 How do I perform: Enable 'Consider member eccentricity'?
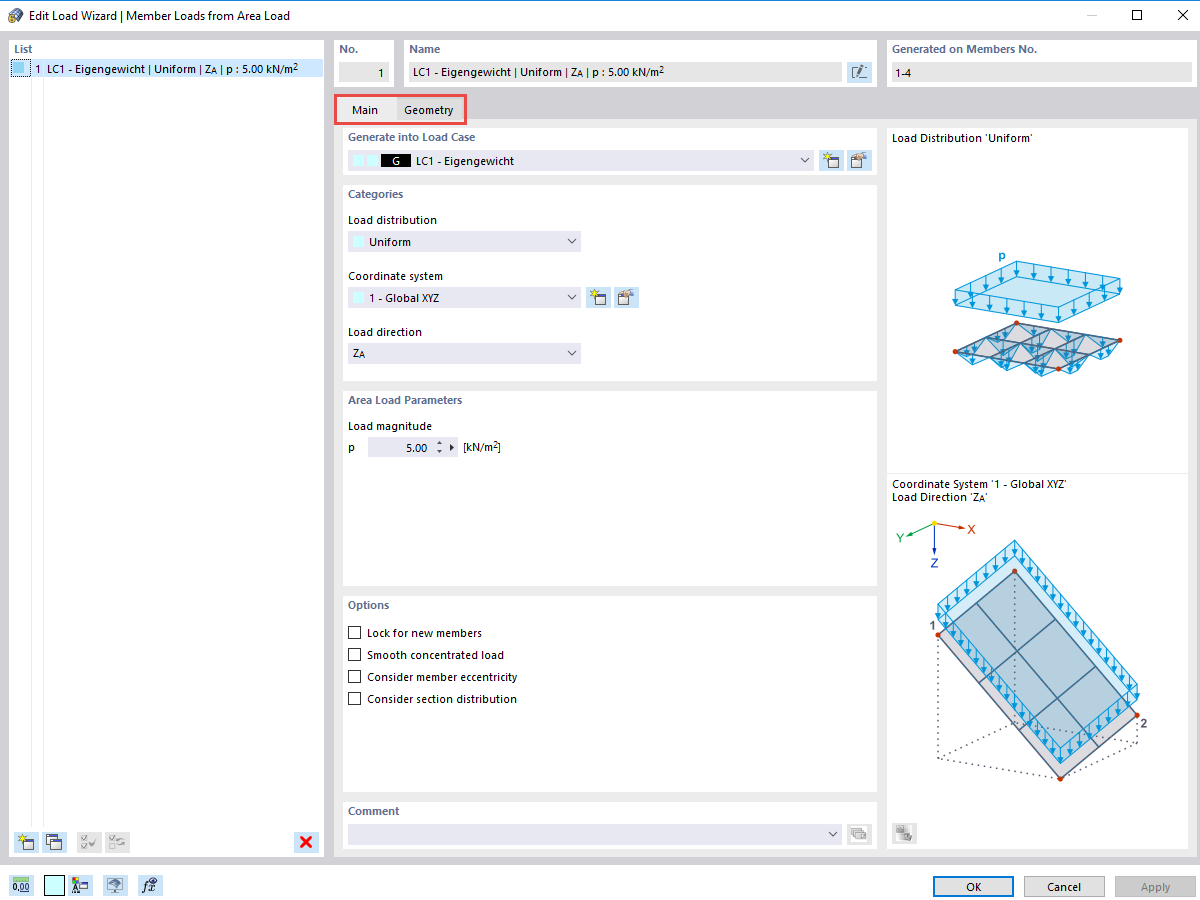click(354, 676)
